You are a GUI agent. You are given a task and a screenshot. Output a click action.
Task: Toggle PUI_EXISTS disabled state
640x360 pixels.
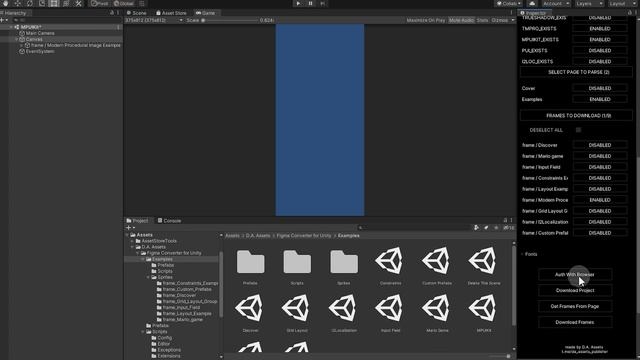[600, 51]
